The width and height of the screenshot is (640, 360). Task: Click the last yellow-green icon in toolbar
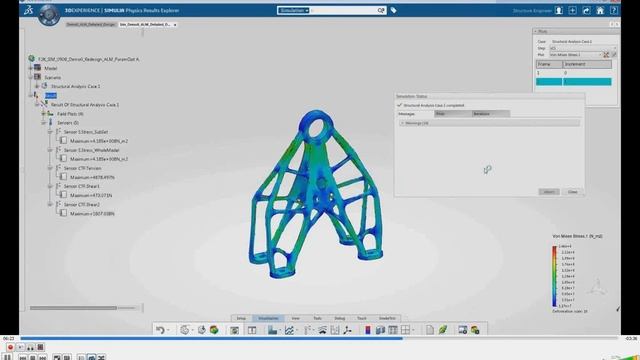point(475,330)
